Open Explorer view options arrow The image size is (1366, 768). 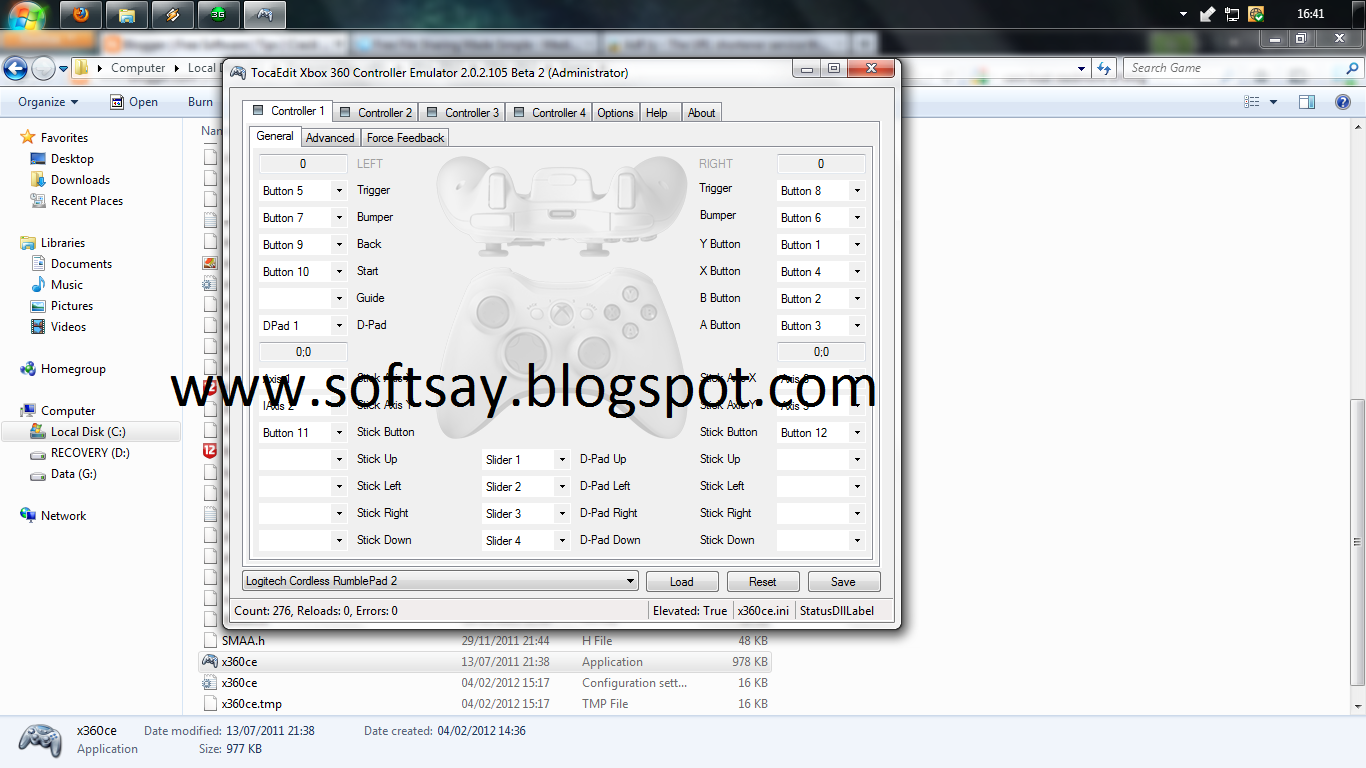[x=1273, y=102]
